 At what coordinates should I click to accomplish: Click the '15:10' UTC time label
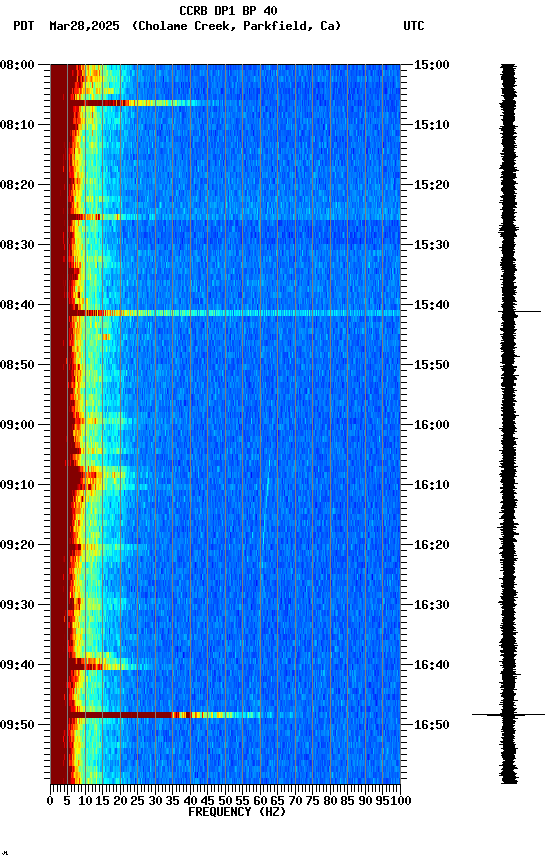[x=431, y=125]
